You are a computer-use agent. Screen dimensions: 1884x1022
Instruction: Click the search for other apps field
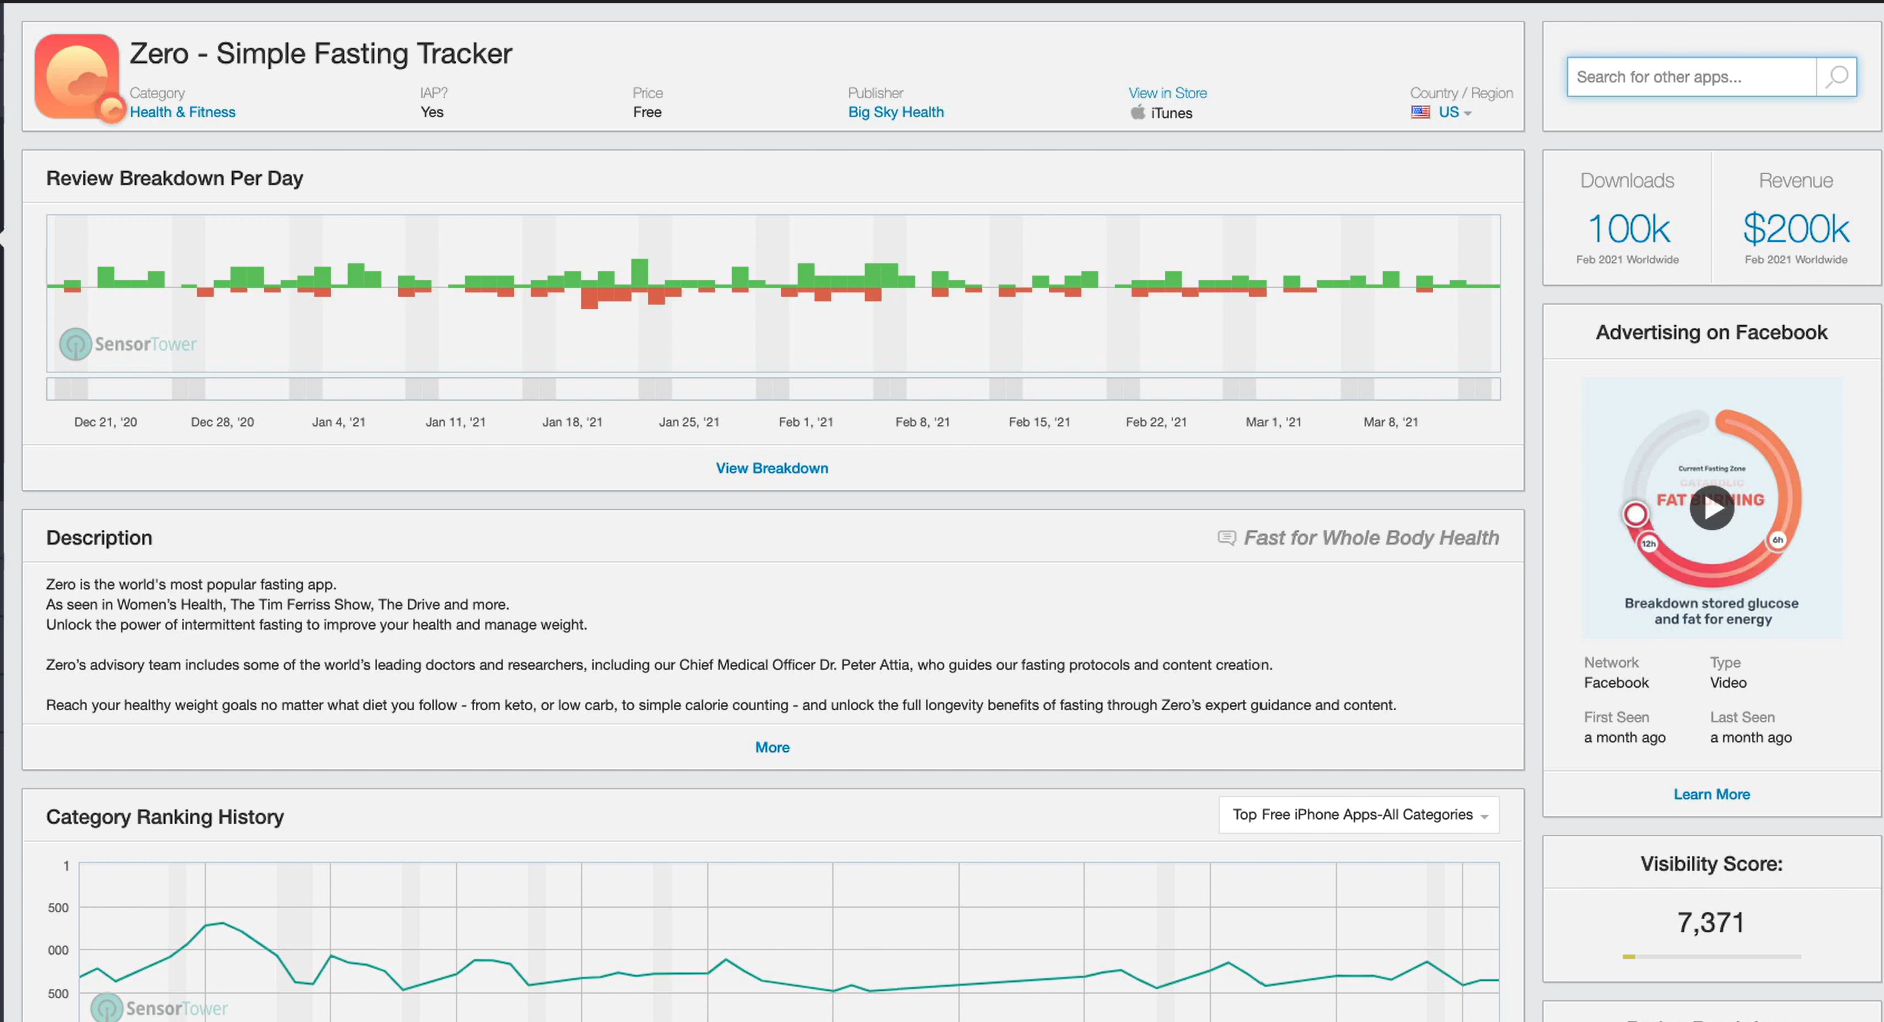[x=1690, y=77]
